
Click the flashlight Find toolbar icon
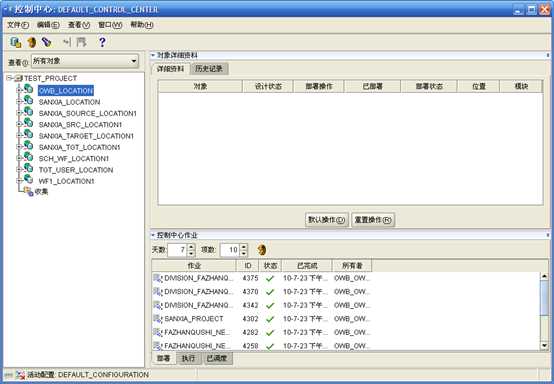click(x=46, y=42)
